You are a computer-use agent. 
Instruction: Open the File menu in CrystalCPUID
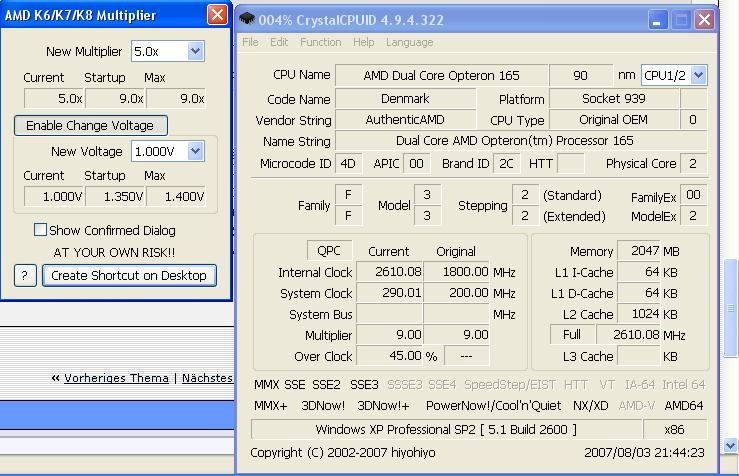[250, 42]
